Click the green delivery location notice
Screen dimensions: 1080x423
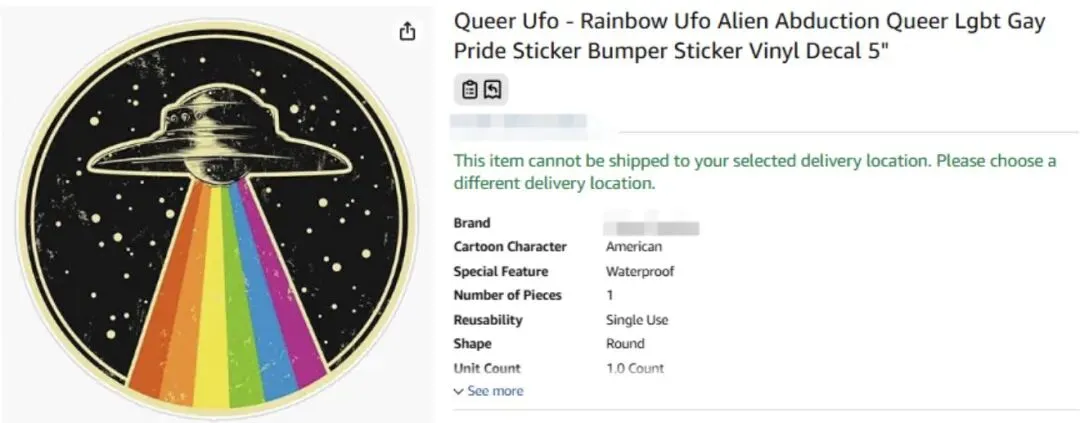(754, 172)
